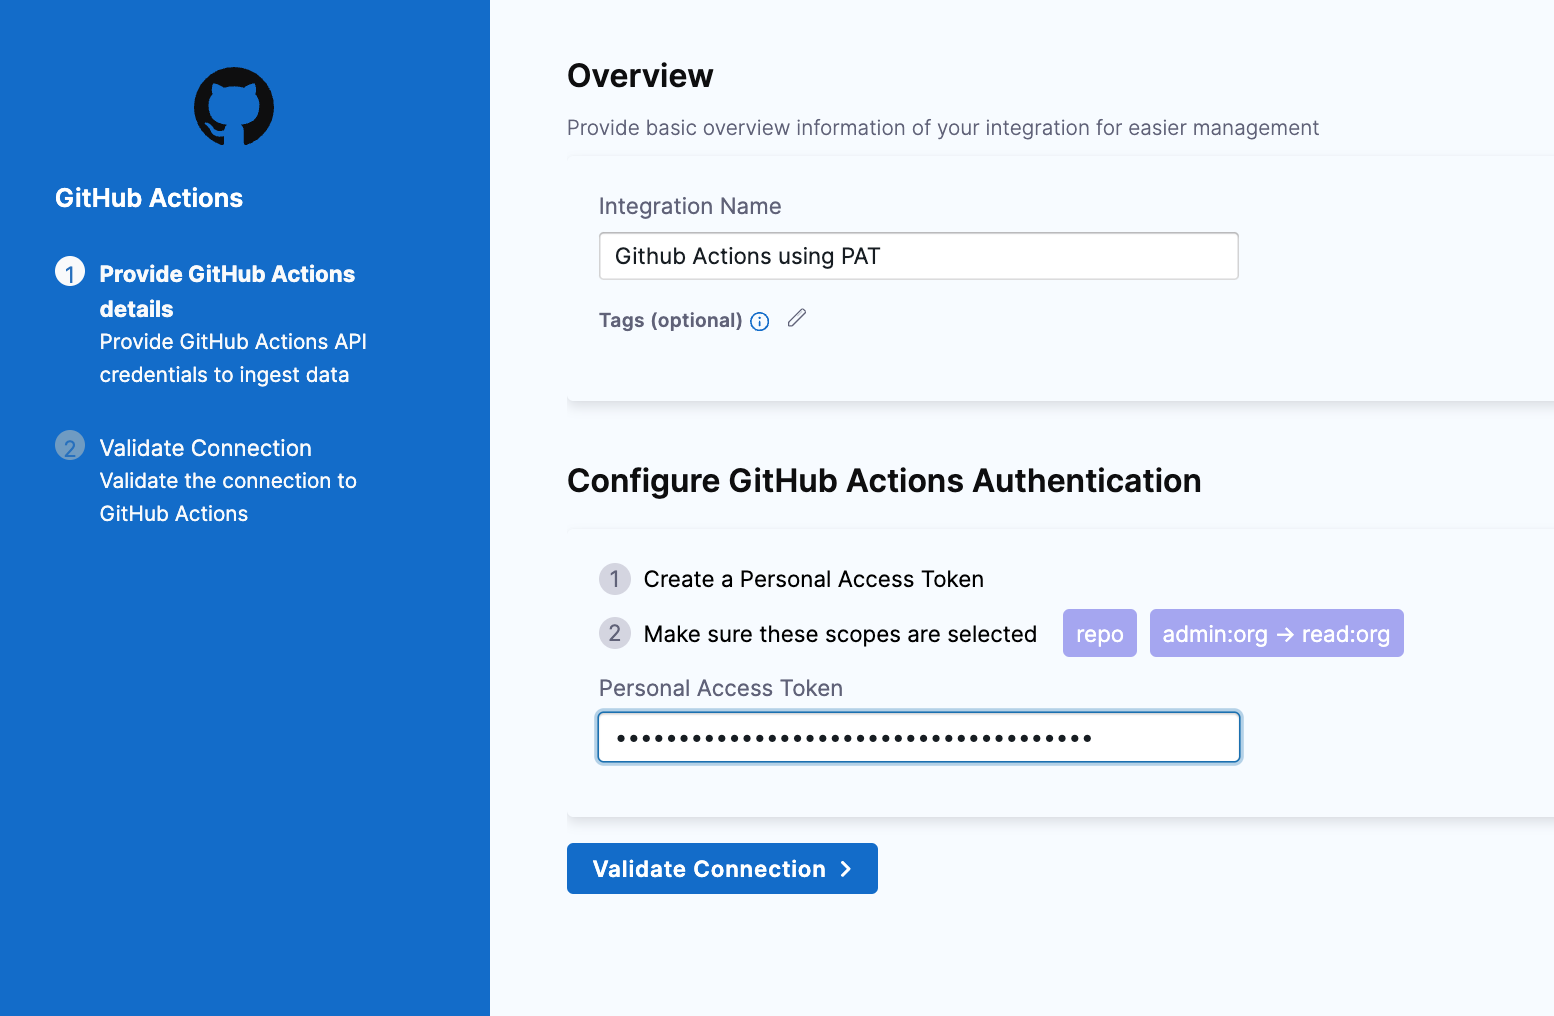Click the GitHub logo in the sidebar

233,106
